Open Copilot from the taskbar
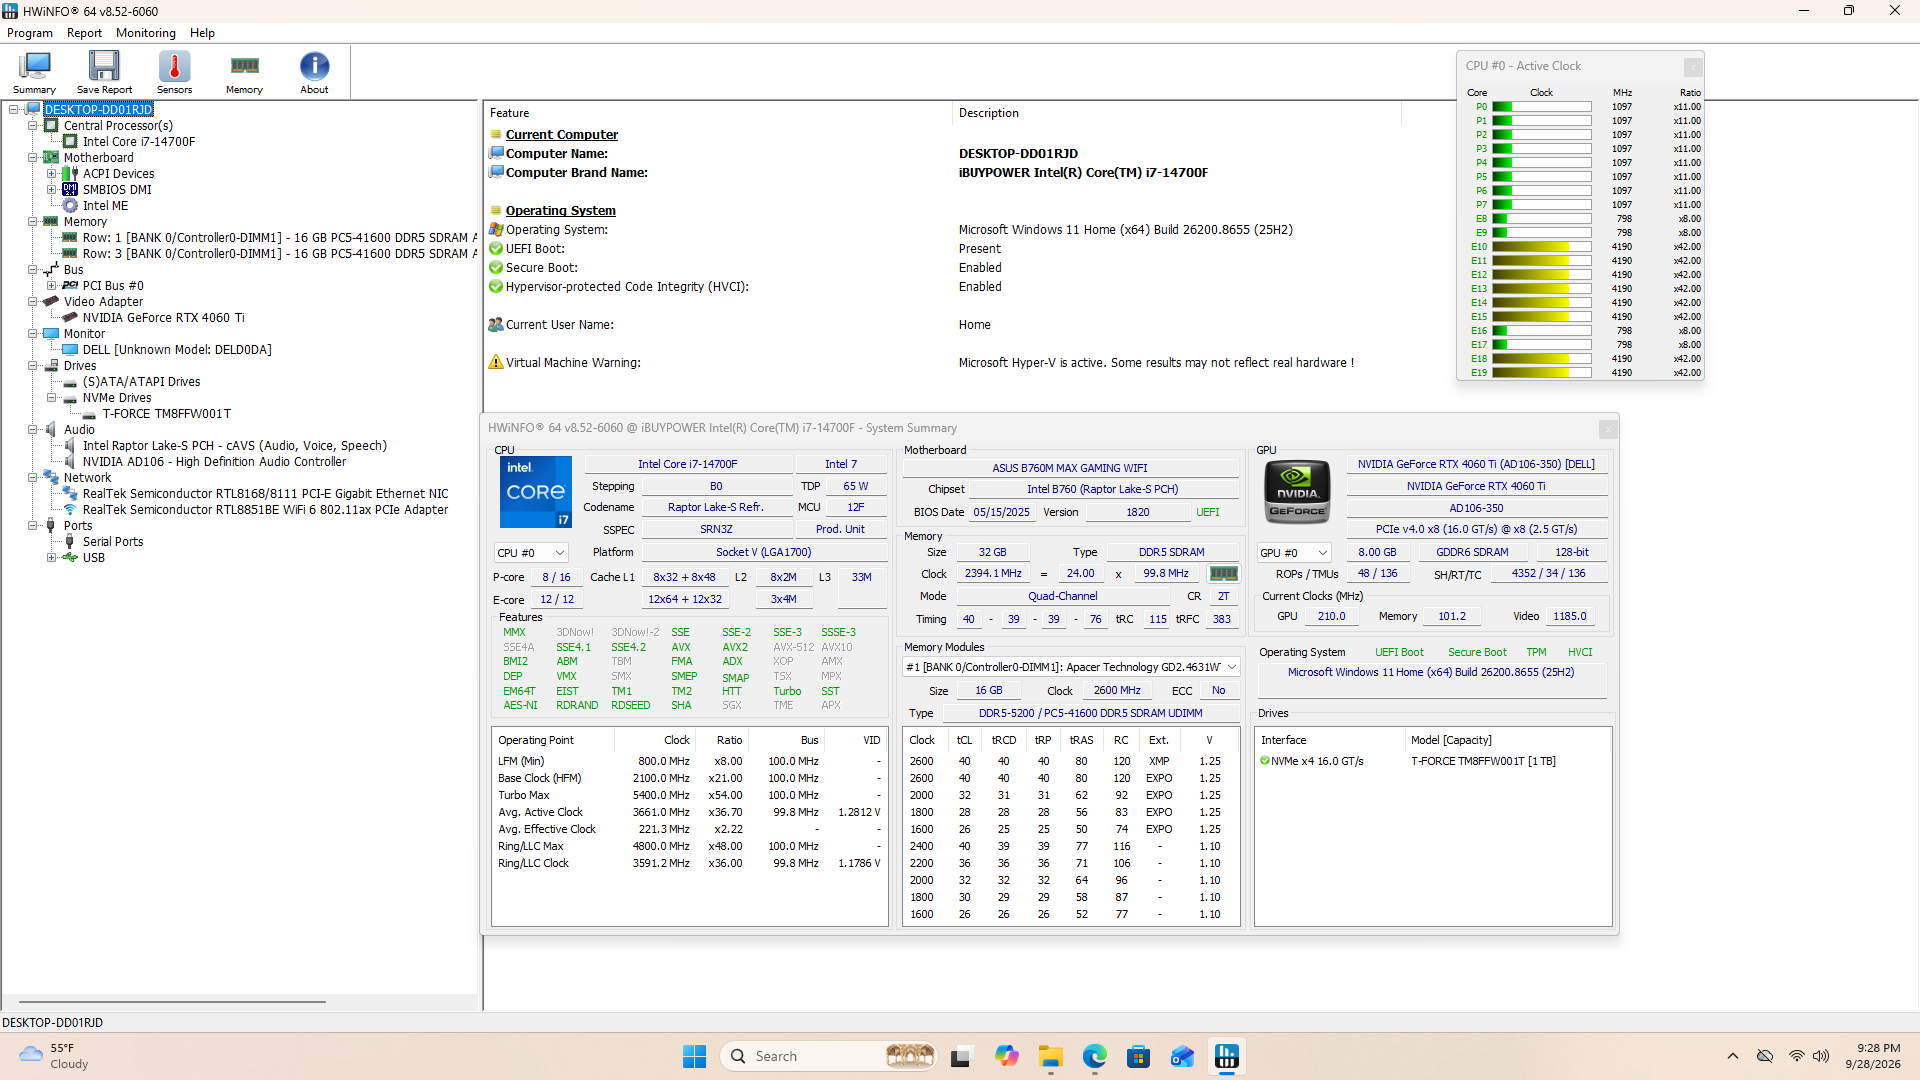 pos(1006,1056)
